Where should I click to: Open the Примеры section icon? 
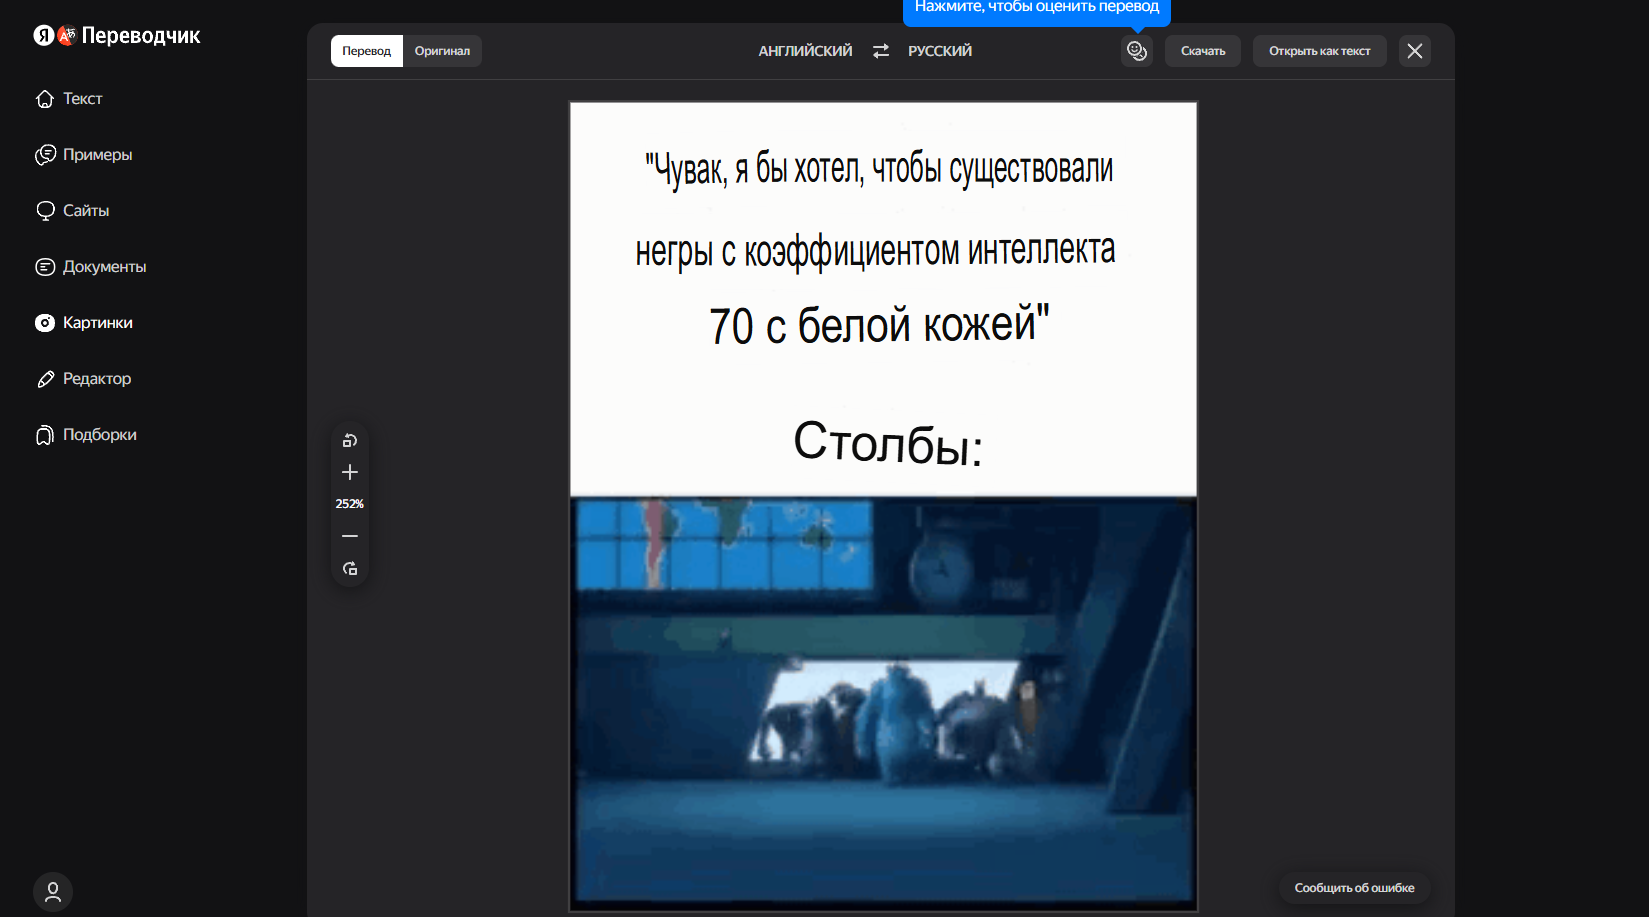[45, 155]
